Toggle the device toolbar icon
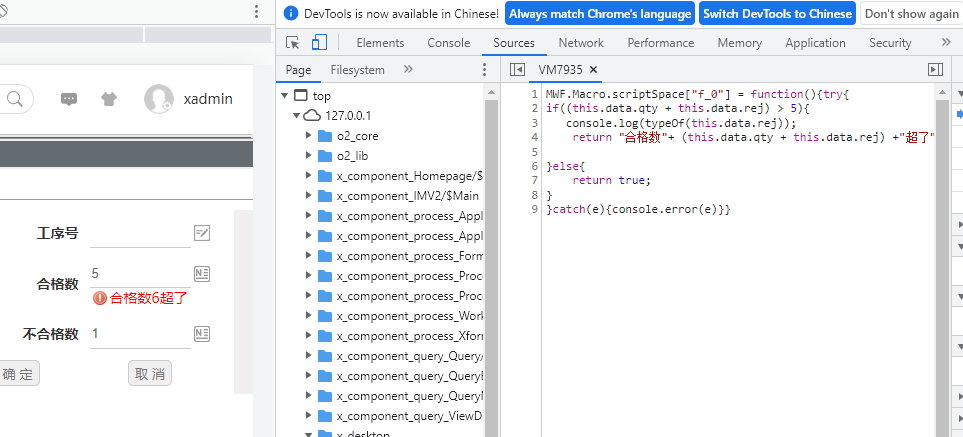This screenshot has width=963, height=437. pyautogui.click(x=319, y=43)
